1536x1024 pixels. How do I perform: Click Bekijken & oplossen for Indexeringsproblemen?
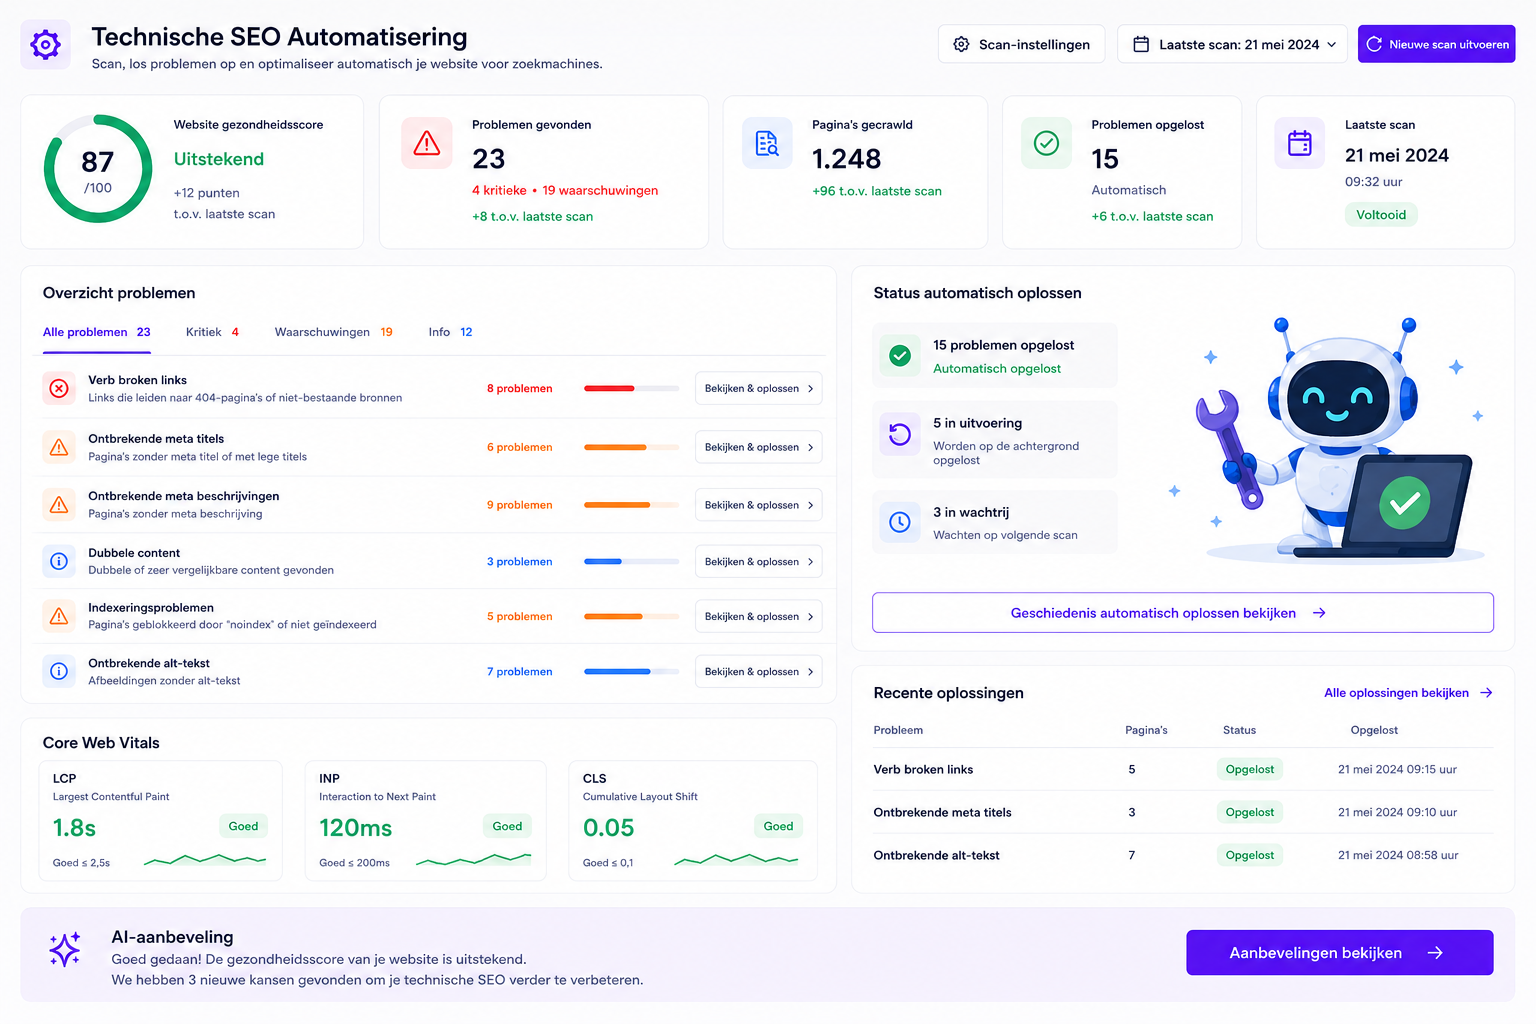pyautogui.click(x=758, y=617)
